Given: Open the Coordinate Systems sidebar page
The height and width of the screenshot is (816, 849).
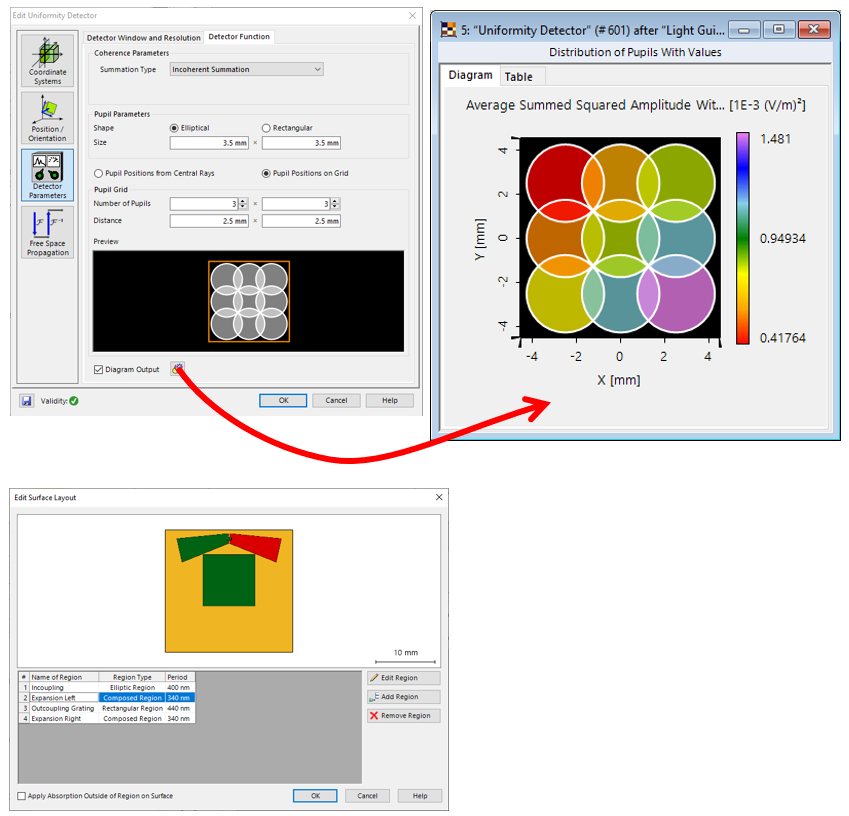Looking at the screenshot, I should tap(47, 61).
